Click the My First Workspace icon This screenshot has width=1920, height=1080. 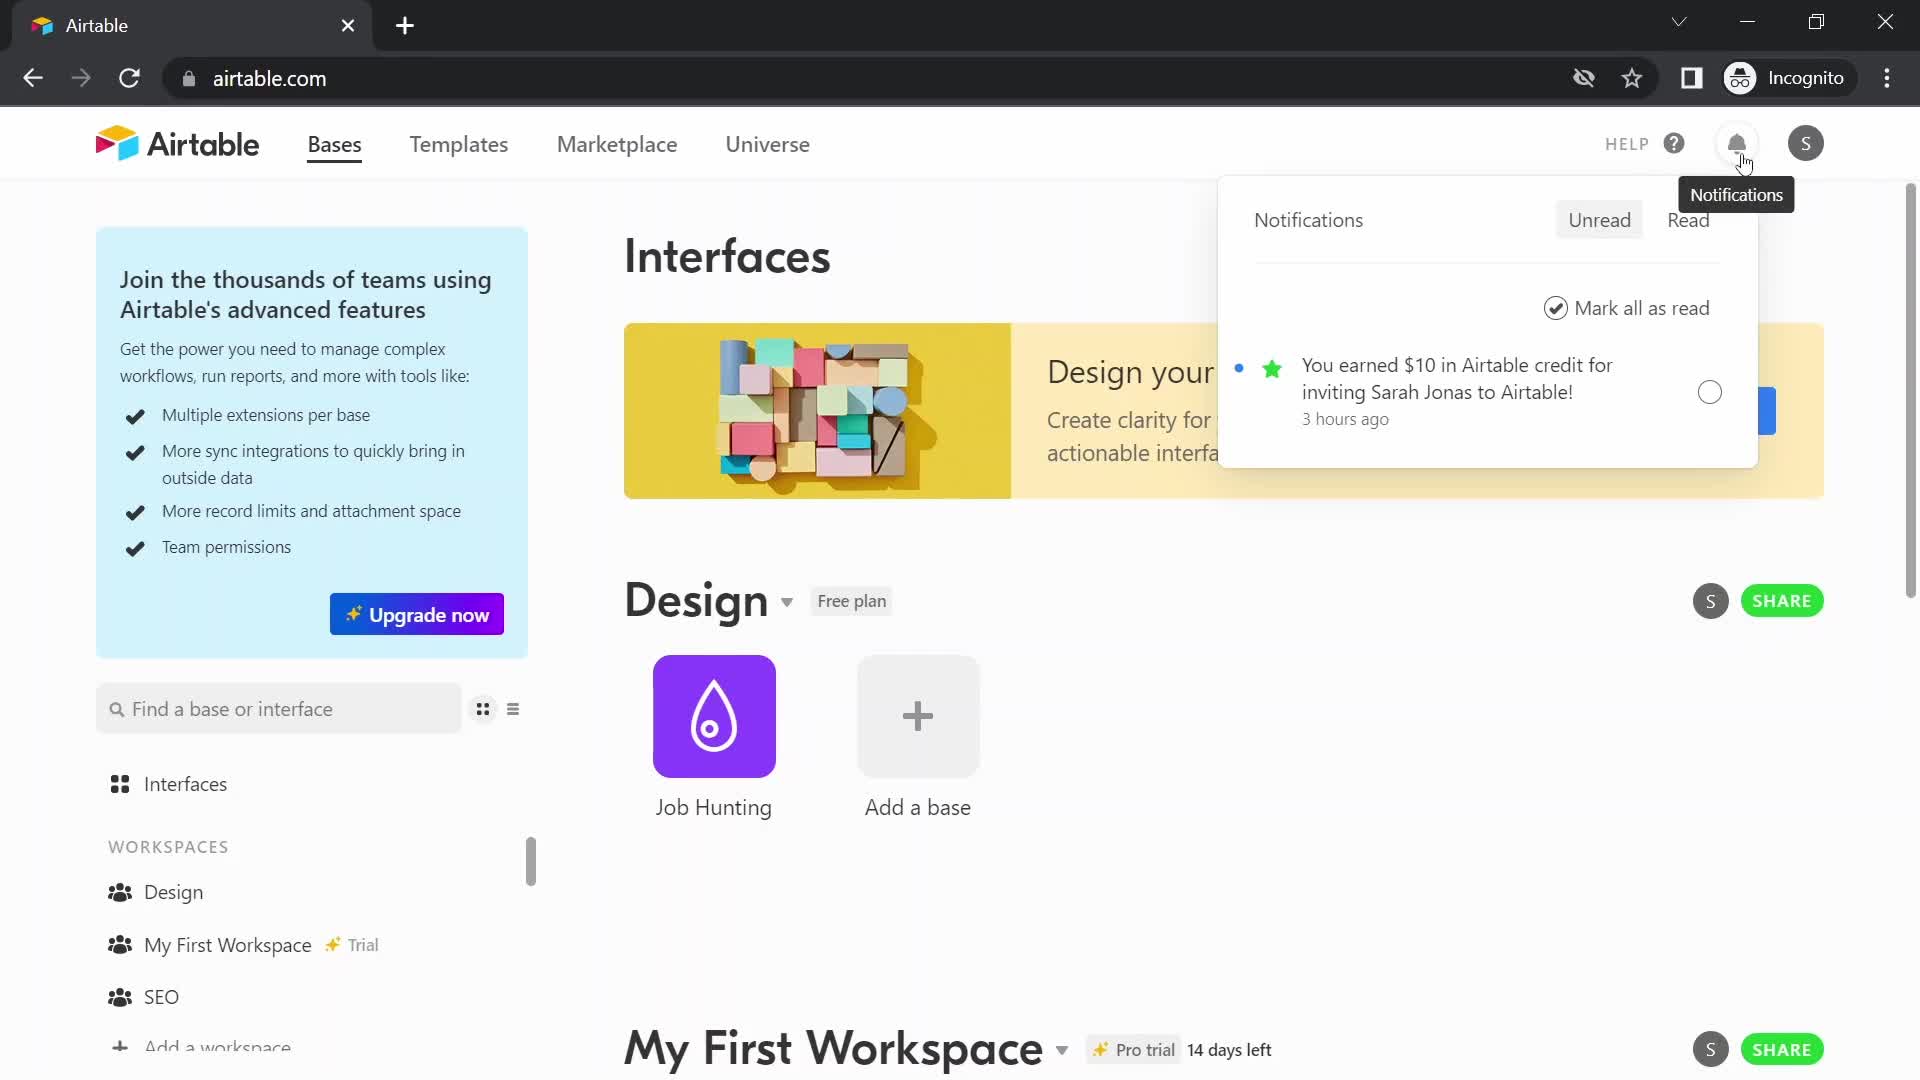point(120,944)
